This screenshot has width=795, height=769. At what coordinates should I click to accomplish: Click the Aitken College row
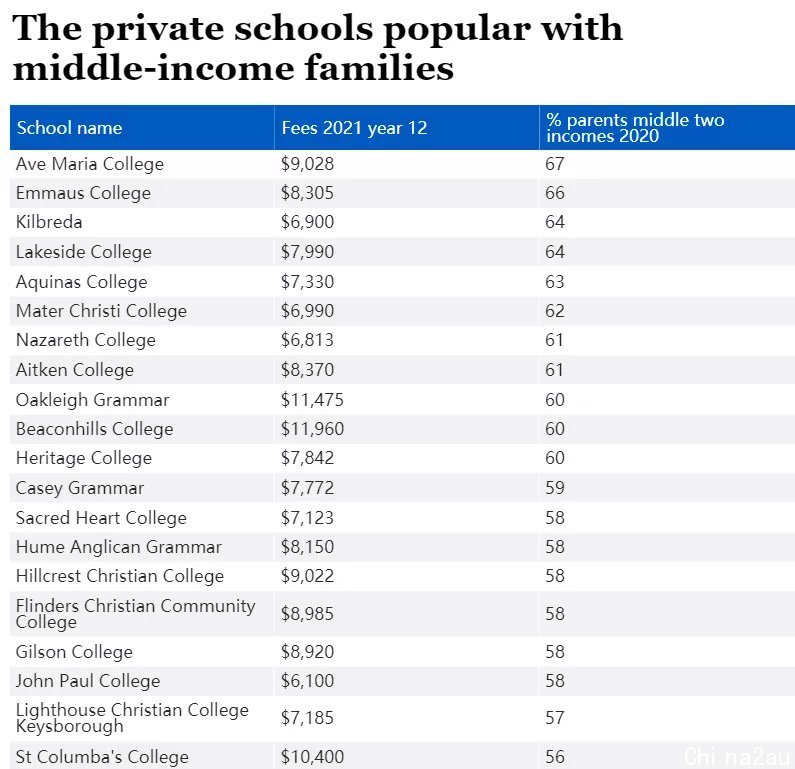403,370
